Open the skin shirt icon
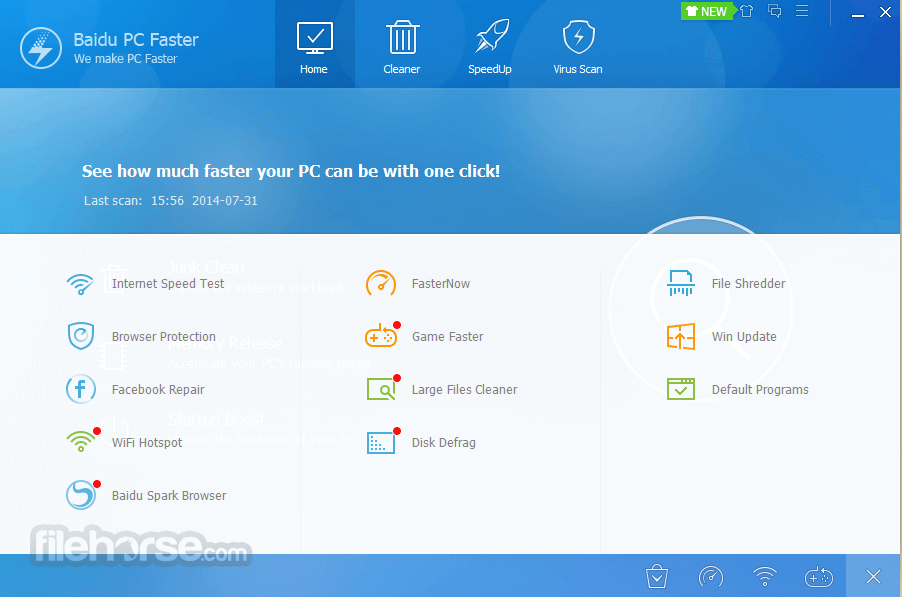Viewport: 902px width, 597px height. [747, 11]
